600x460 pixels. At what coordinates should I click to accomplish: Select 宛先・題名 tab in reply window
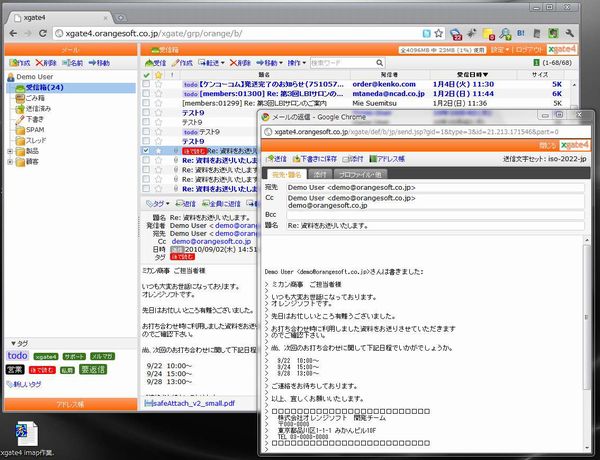pos(287,175)
